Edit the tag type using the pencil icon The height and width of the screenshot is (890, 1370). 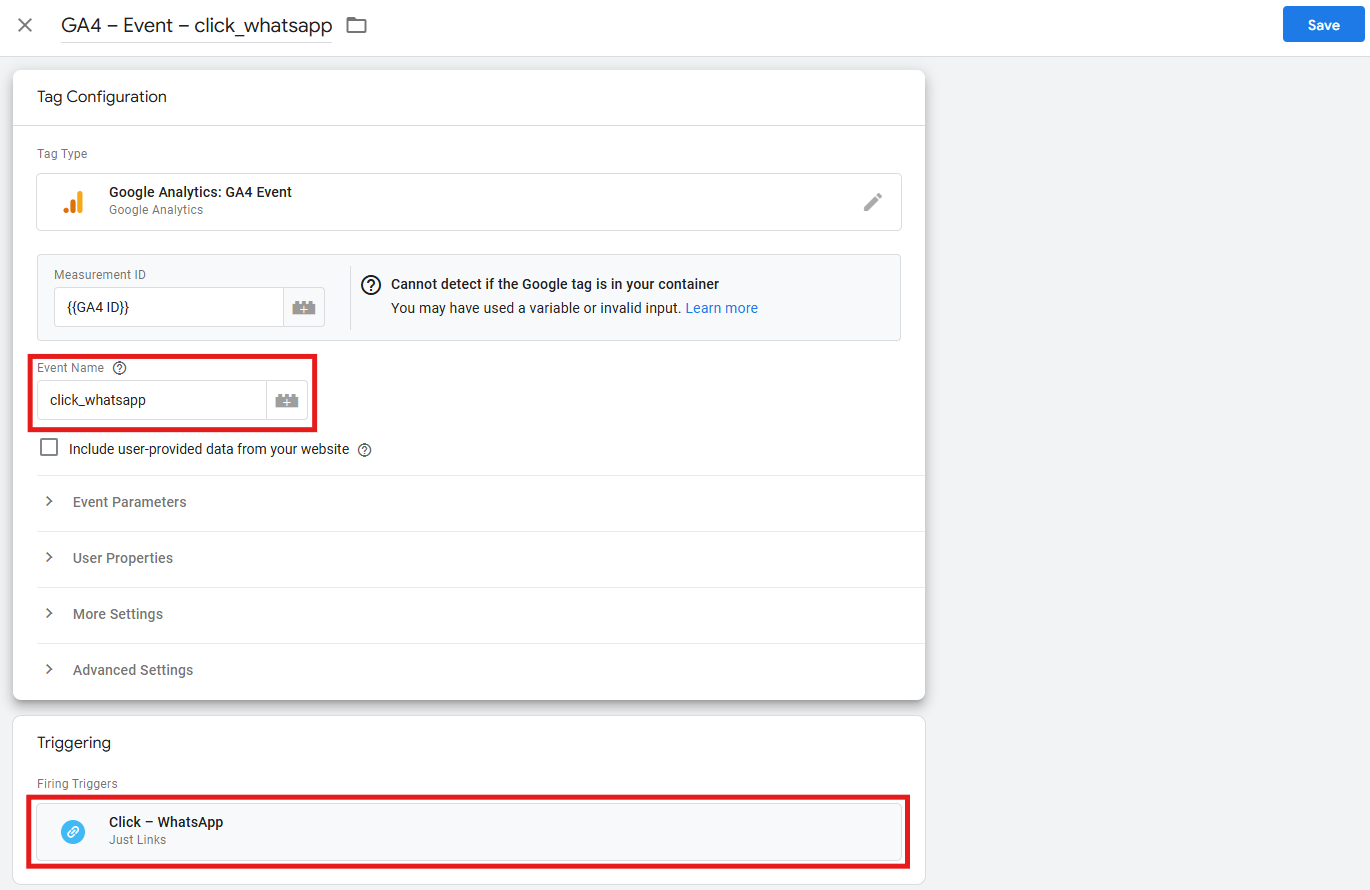tap(873, 202)
